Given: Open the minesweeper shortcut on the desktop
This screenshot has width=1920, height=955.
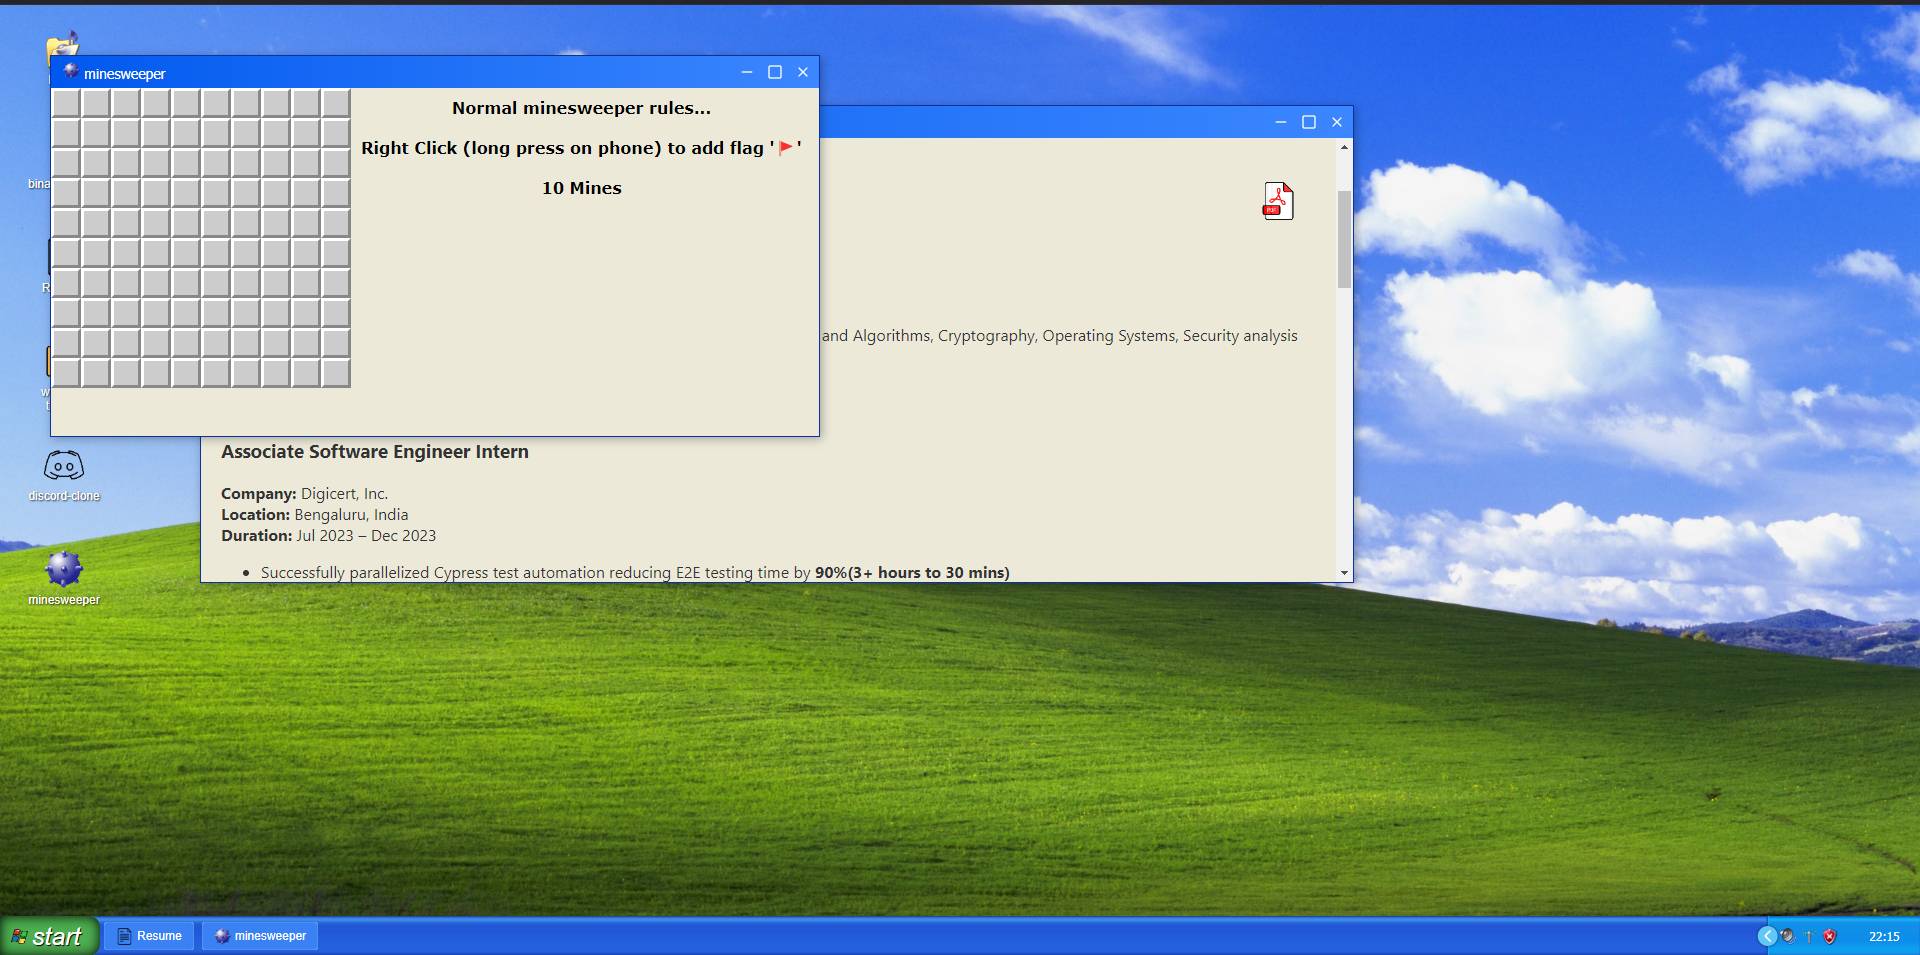Looking at the screenshot, I should pos(64,578).
